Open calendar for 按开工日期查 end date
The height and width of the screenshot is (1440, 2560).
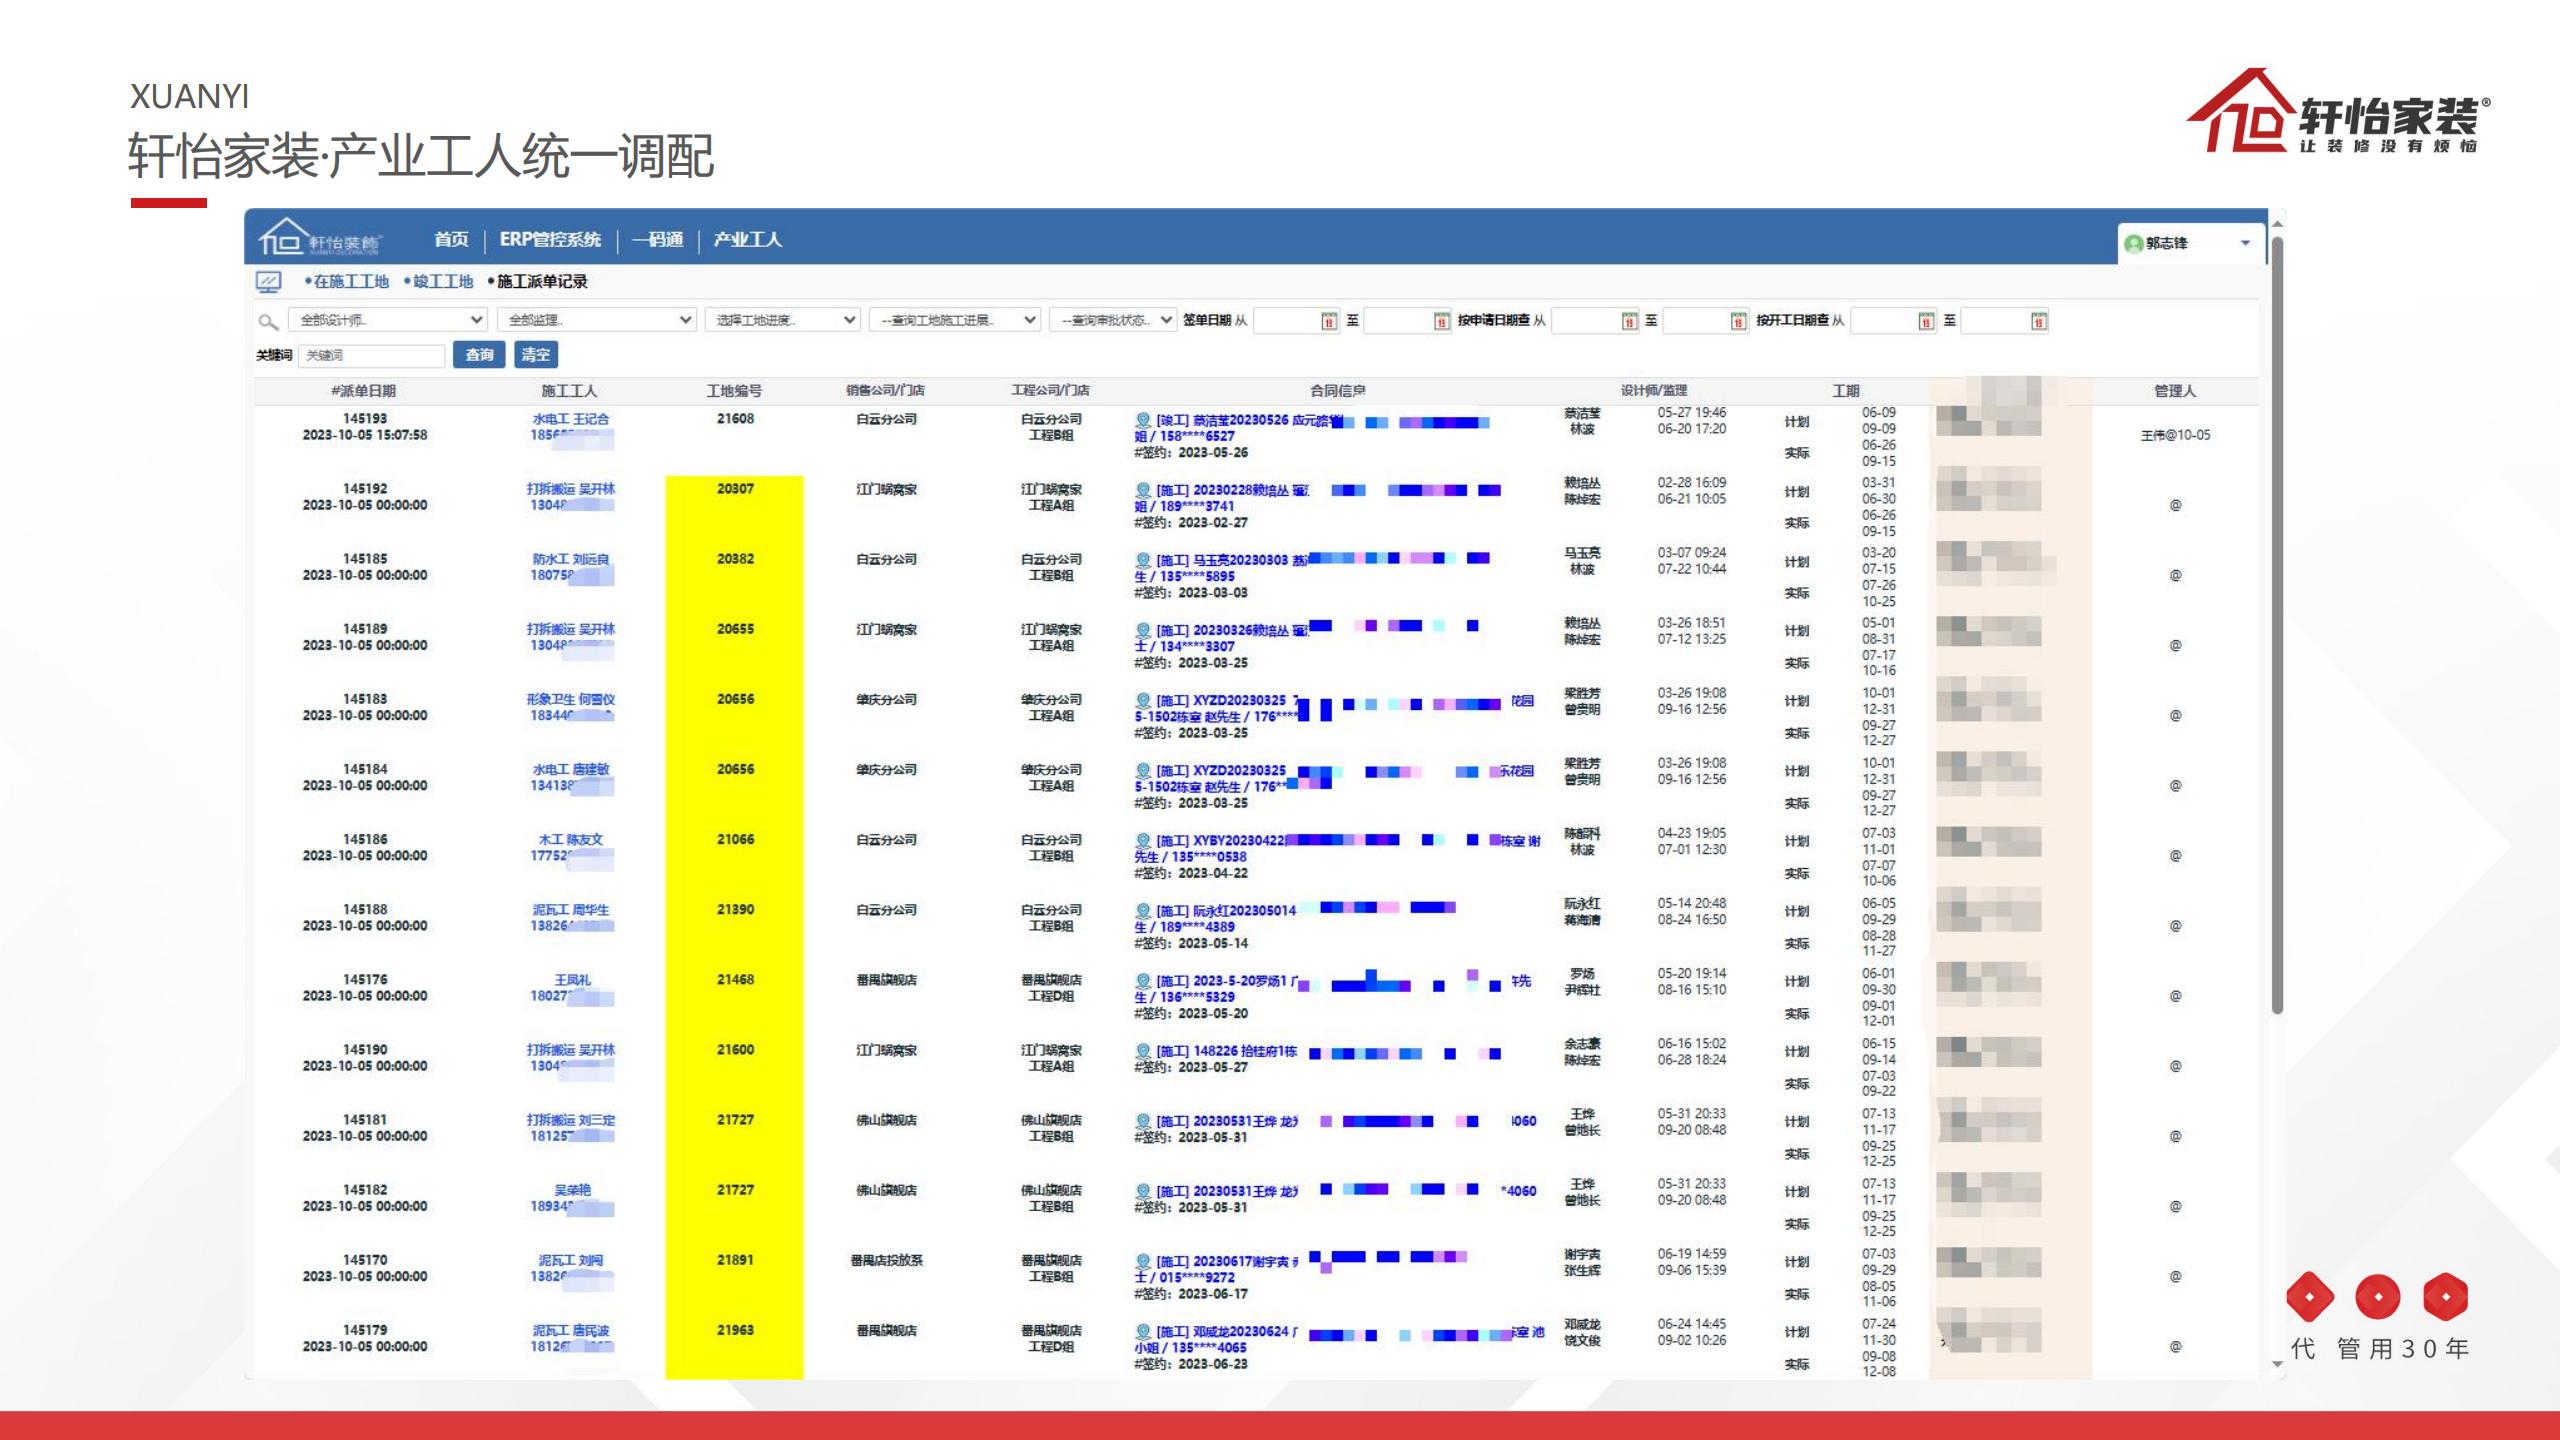[2039, 321]
